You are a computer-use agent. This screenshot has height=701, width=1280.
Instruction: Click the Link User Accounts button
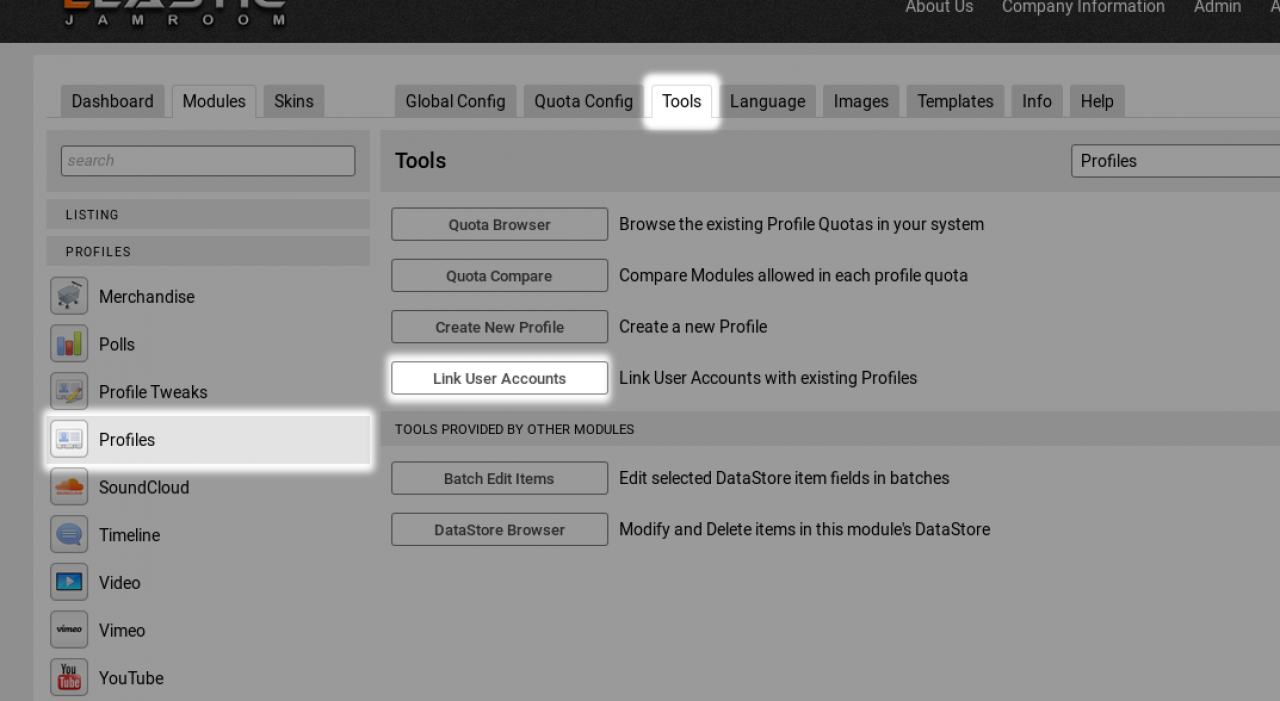(500, 378)
